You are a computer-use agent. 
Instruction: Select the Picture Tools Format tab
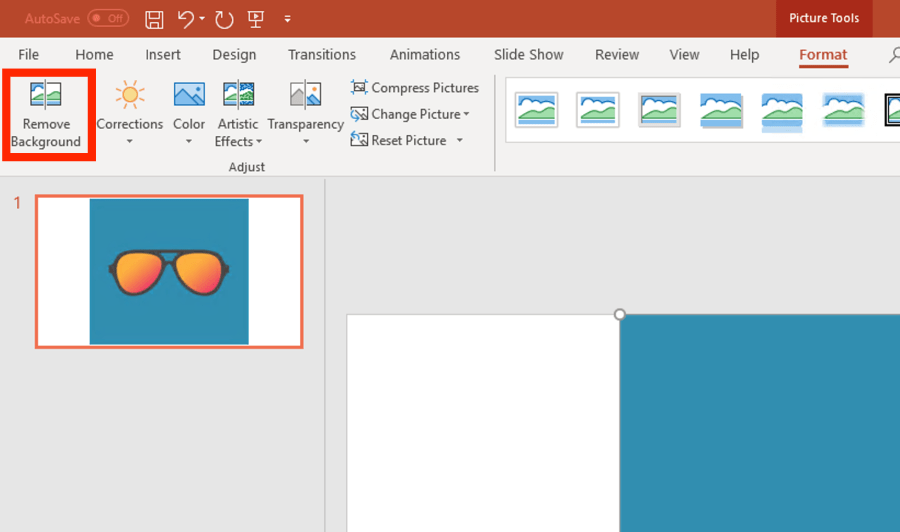tap(823, 55)
